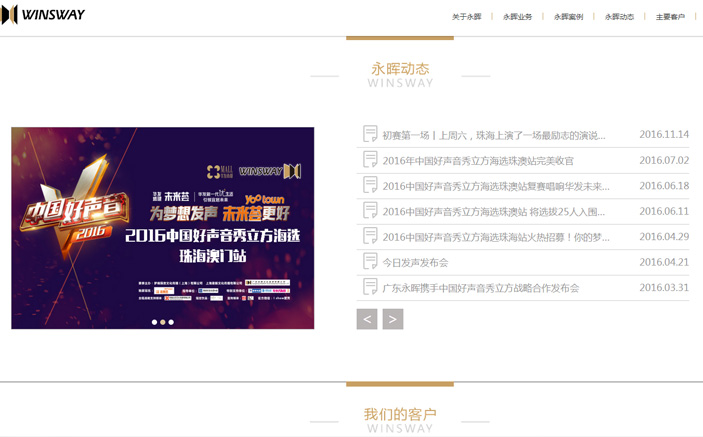Viewport: 703px width, 437px height.
Task: Open news 珠澳站 将选拔25人入围…
Action: (494, 212)
